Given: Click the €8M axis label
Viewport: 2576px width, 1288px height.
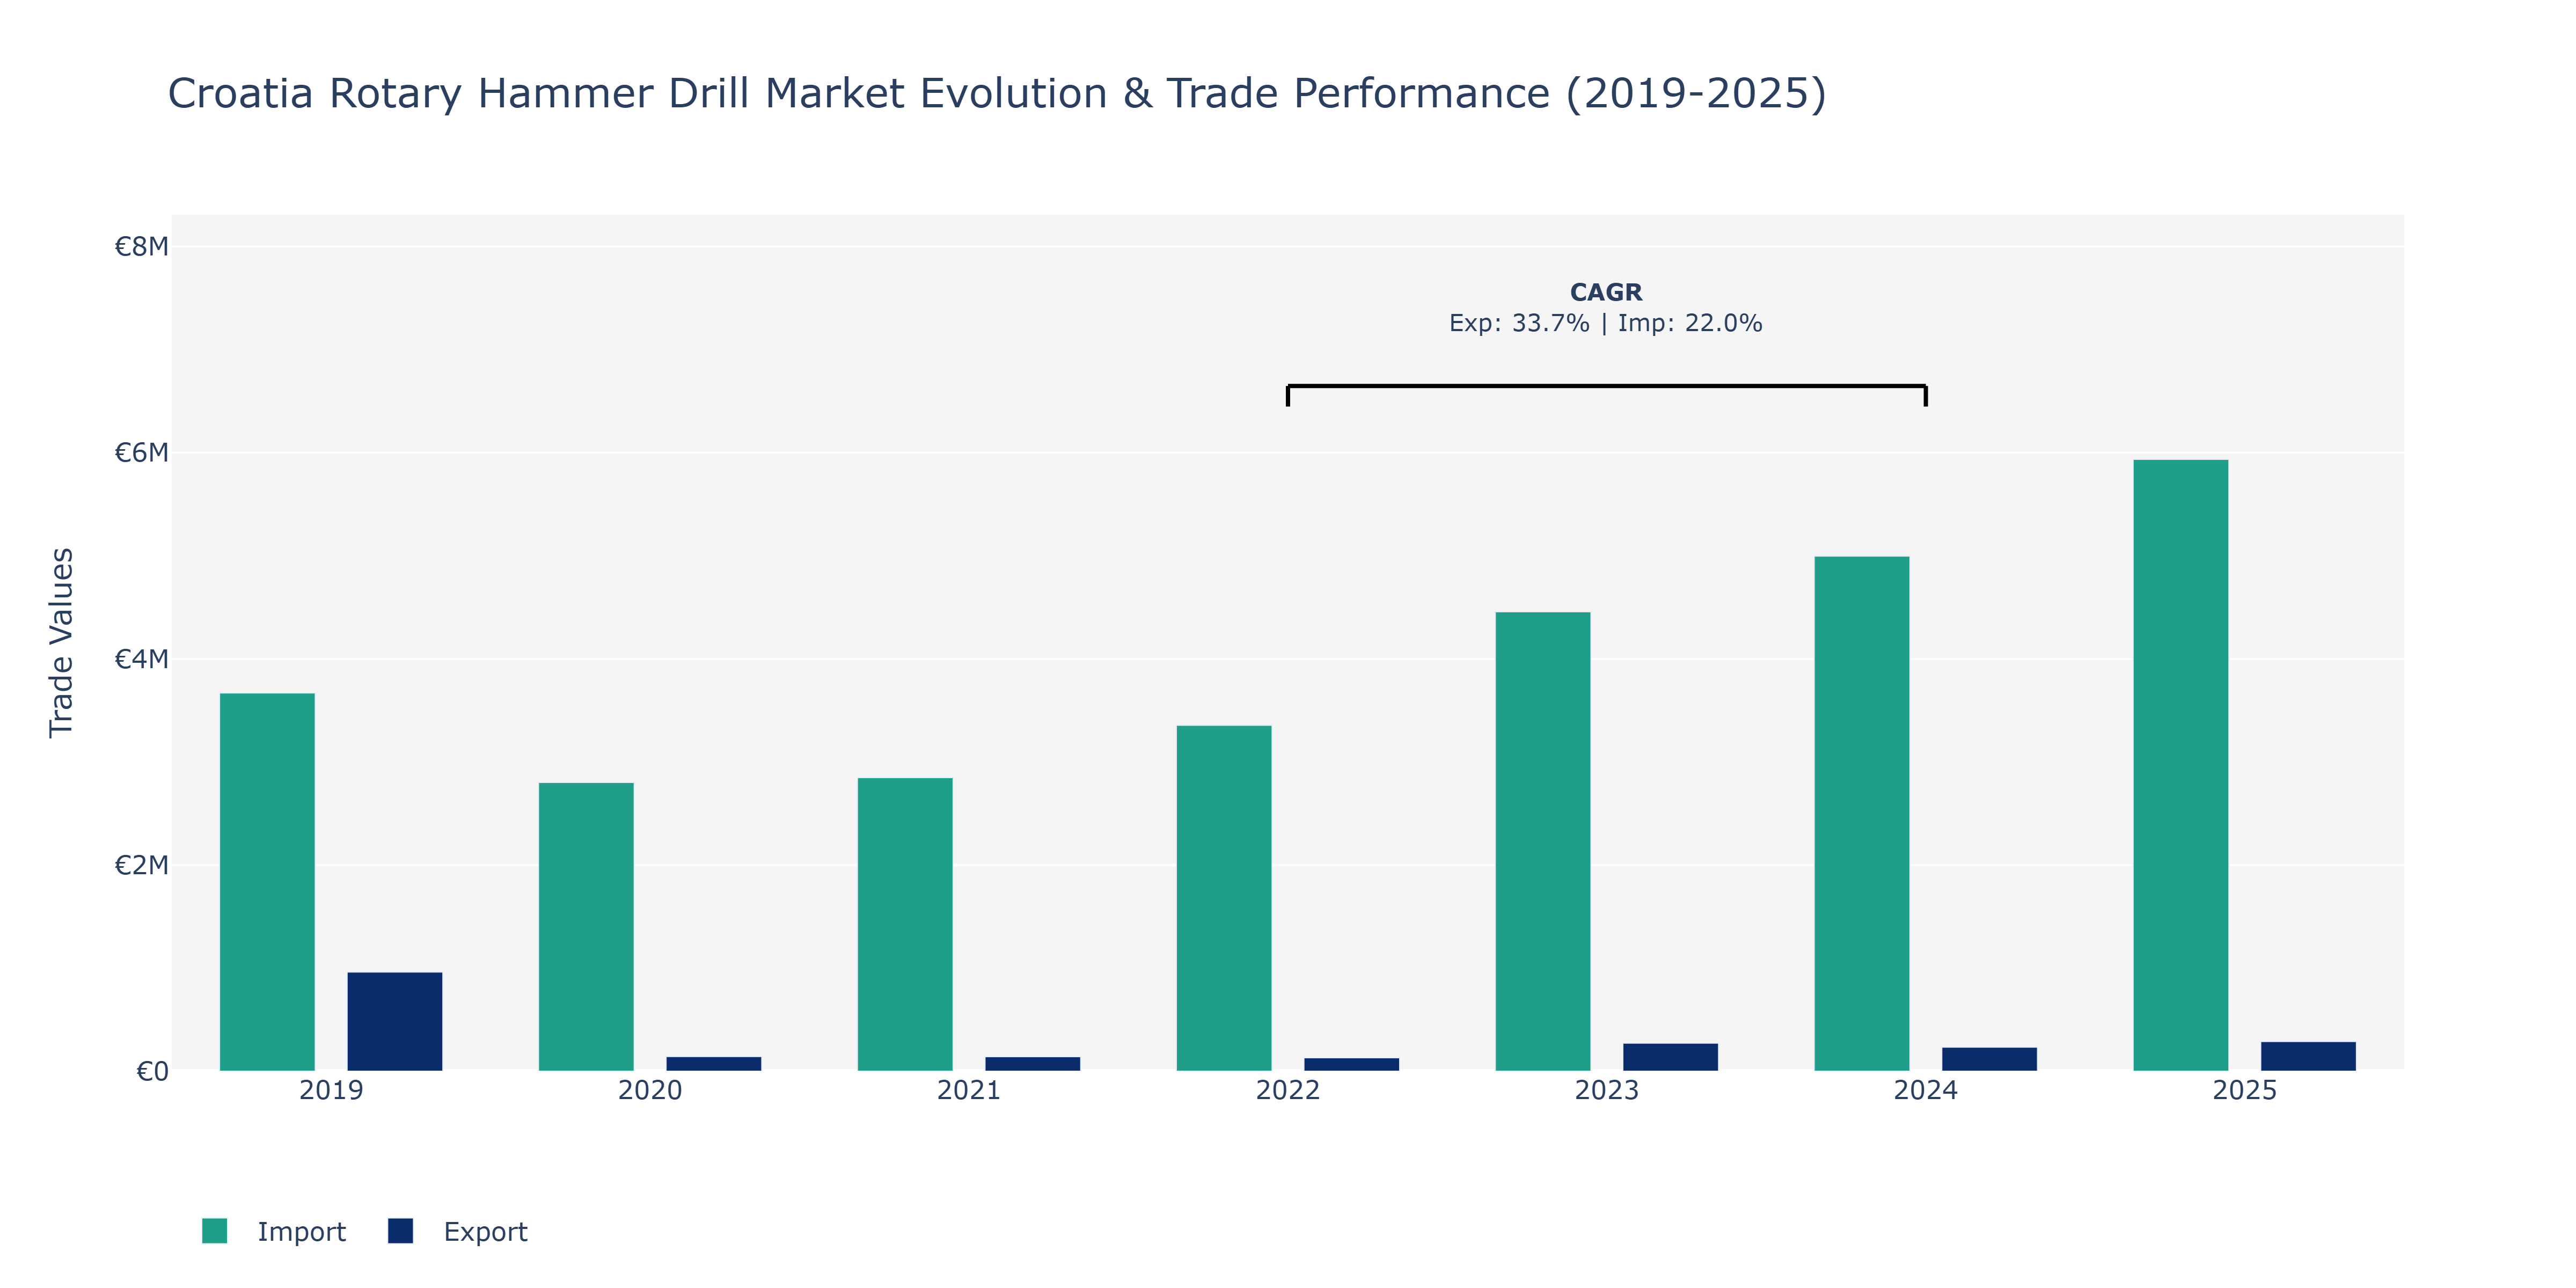Looking at the screenshot, I should tap(141, 246).
